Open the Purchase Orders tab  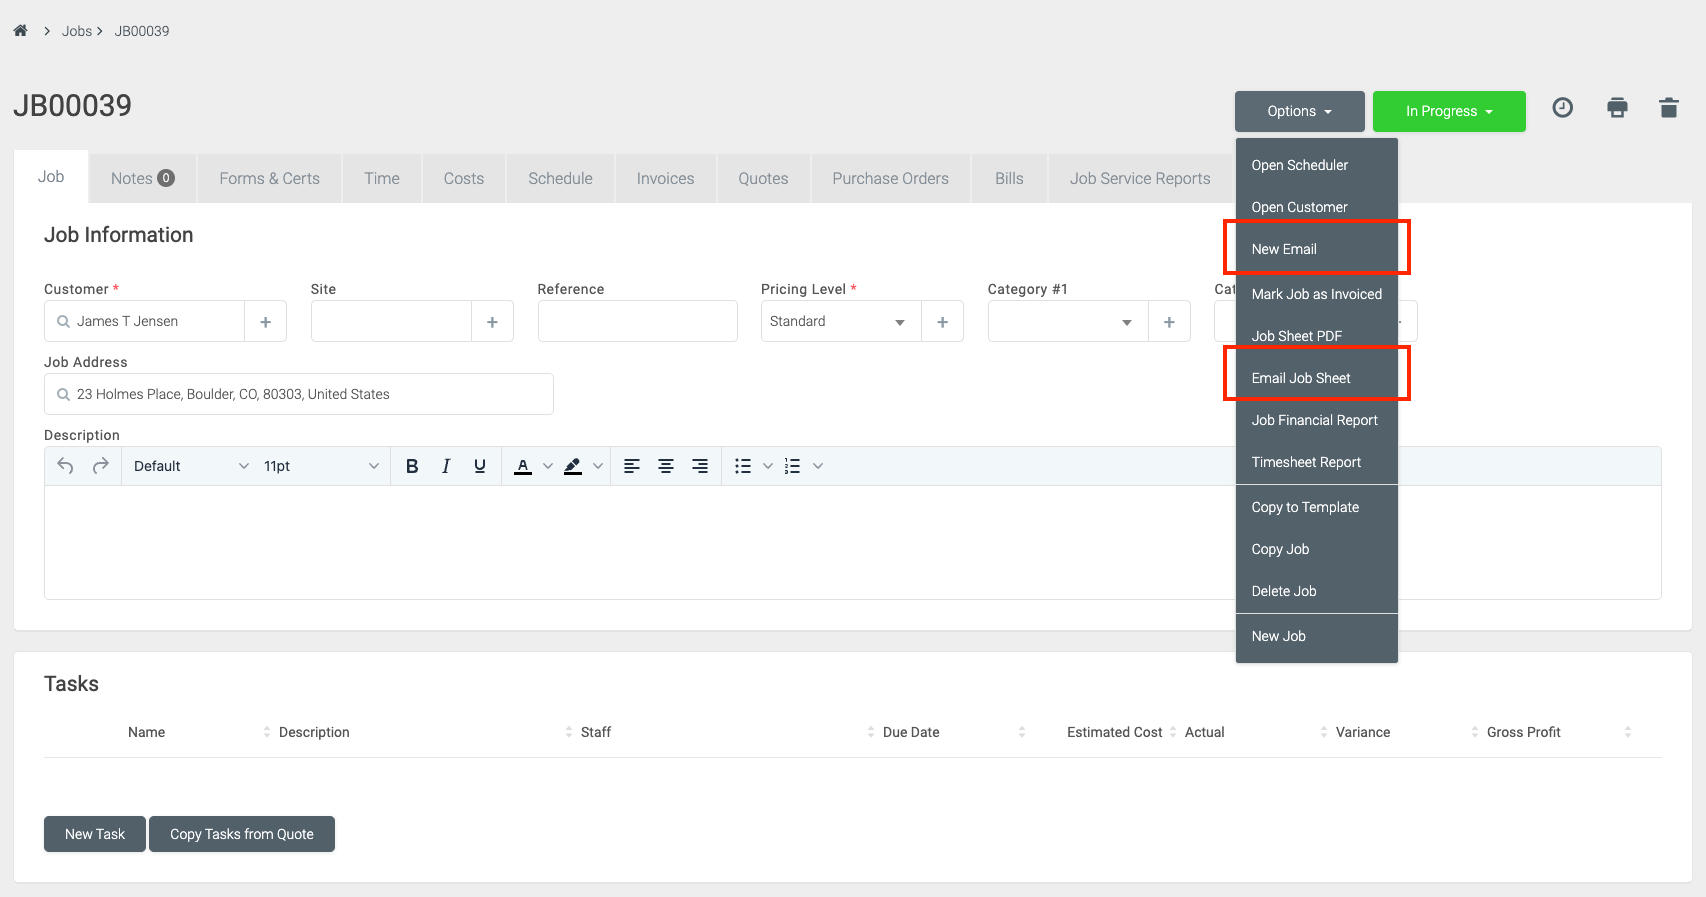890,178
